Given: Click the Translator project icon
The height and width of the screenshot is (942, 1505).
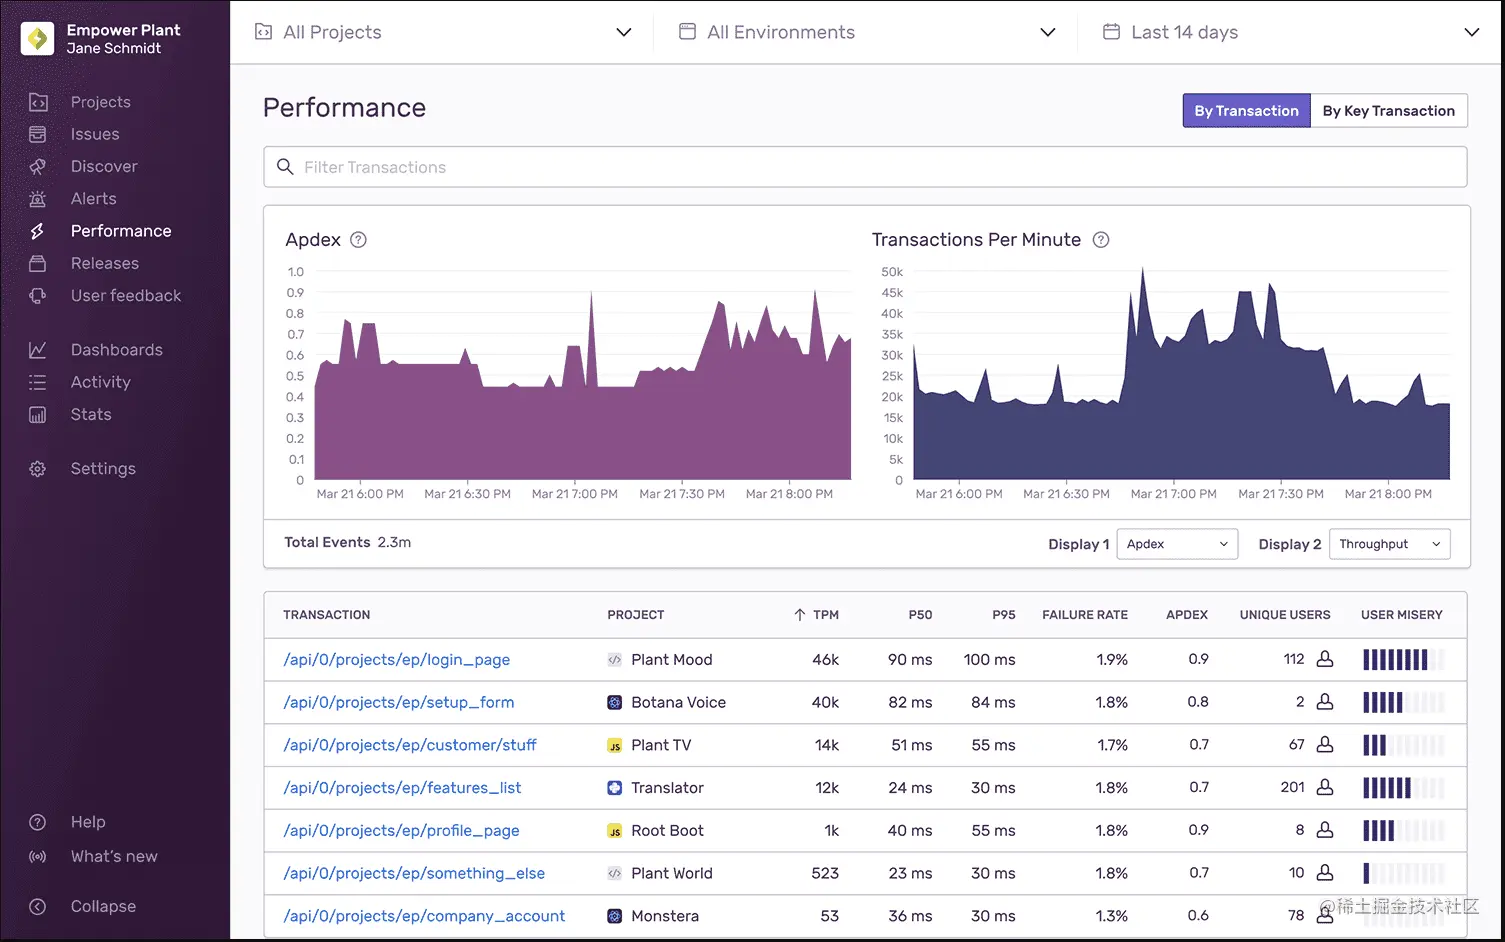Looking at the screenshot, I should coord(615,788).
